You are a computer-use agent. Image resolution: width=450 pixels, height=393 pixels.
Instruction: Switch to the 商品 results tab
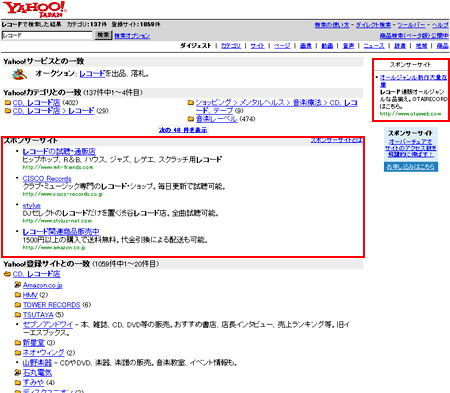click(x=443, y=46)
